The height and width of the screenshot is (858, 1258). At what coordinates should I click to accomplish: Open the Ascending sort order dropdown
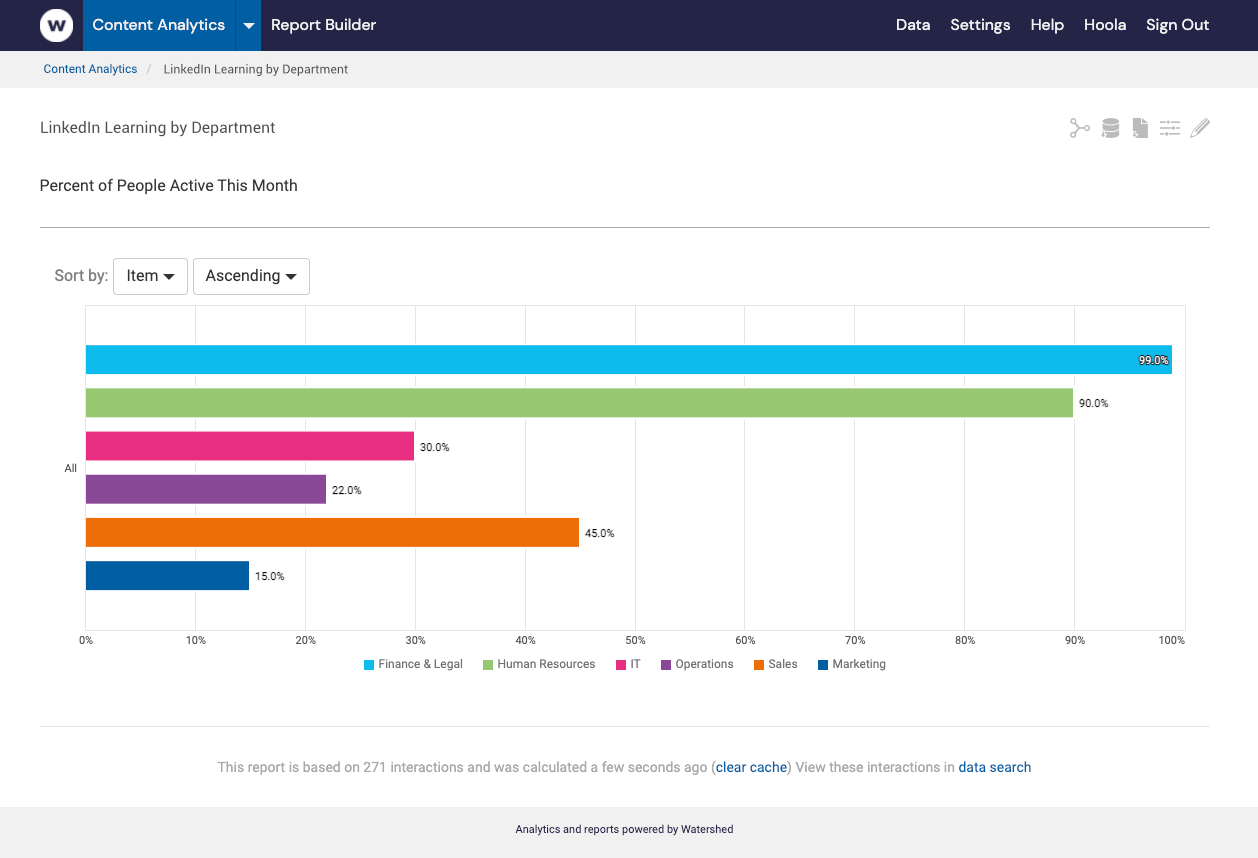[x=251, y=276]
